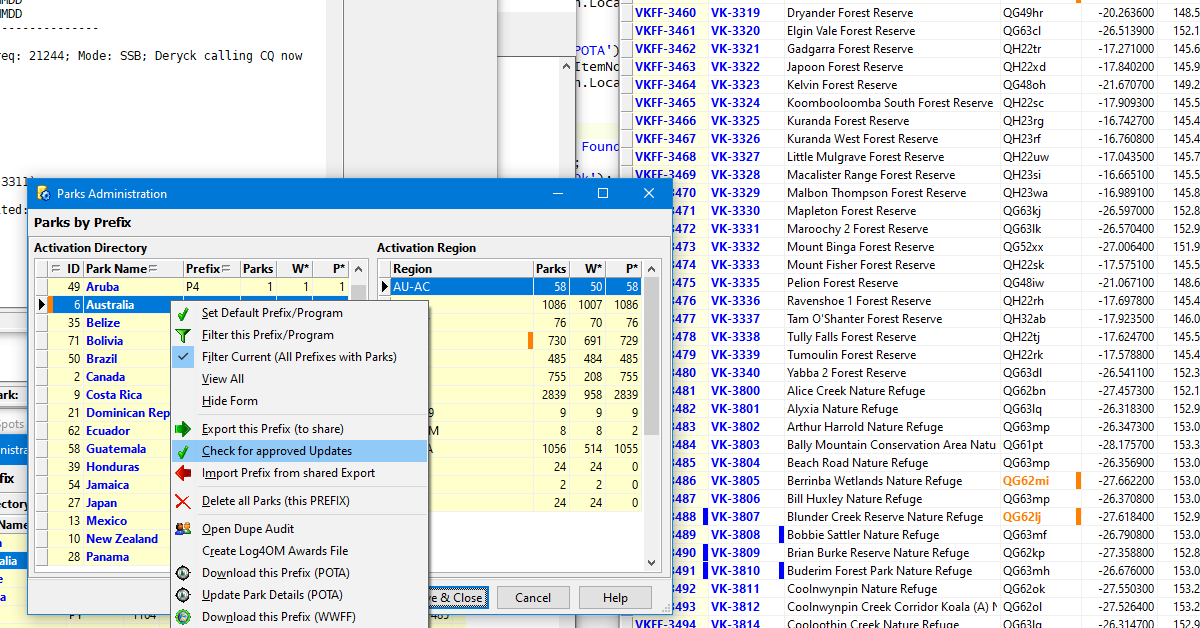Click the row pointer arrow beside Australia

[41, 305]
